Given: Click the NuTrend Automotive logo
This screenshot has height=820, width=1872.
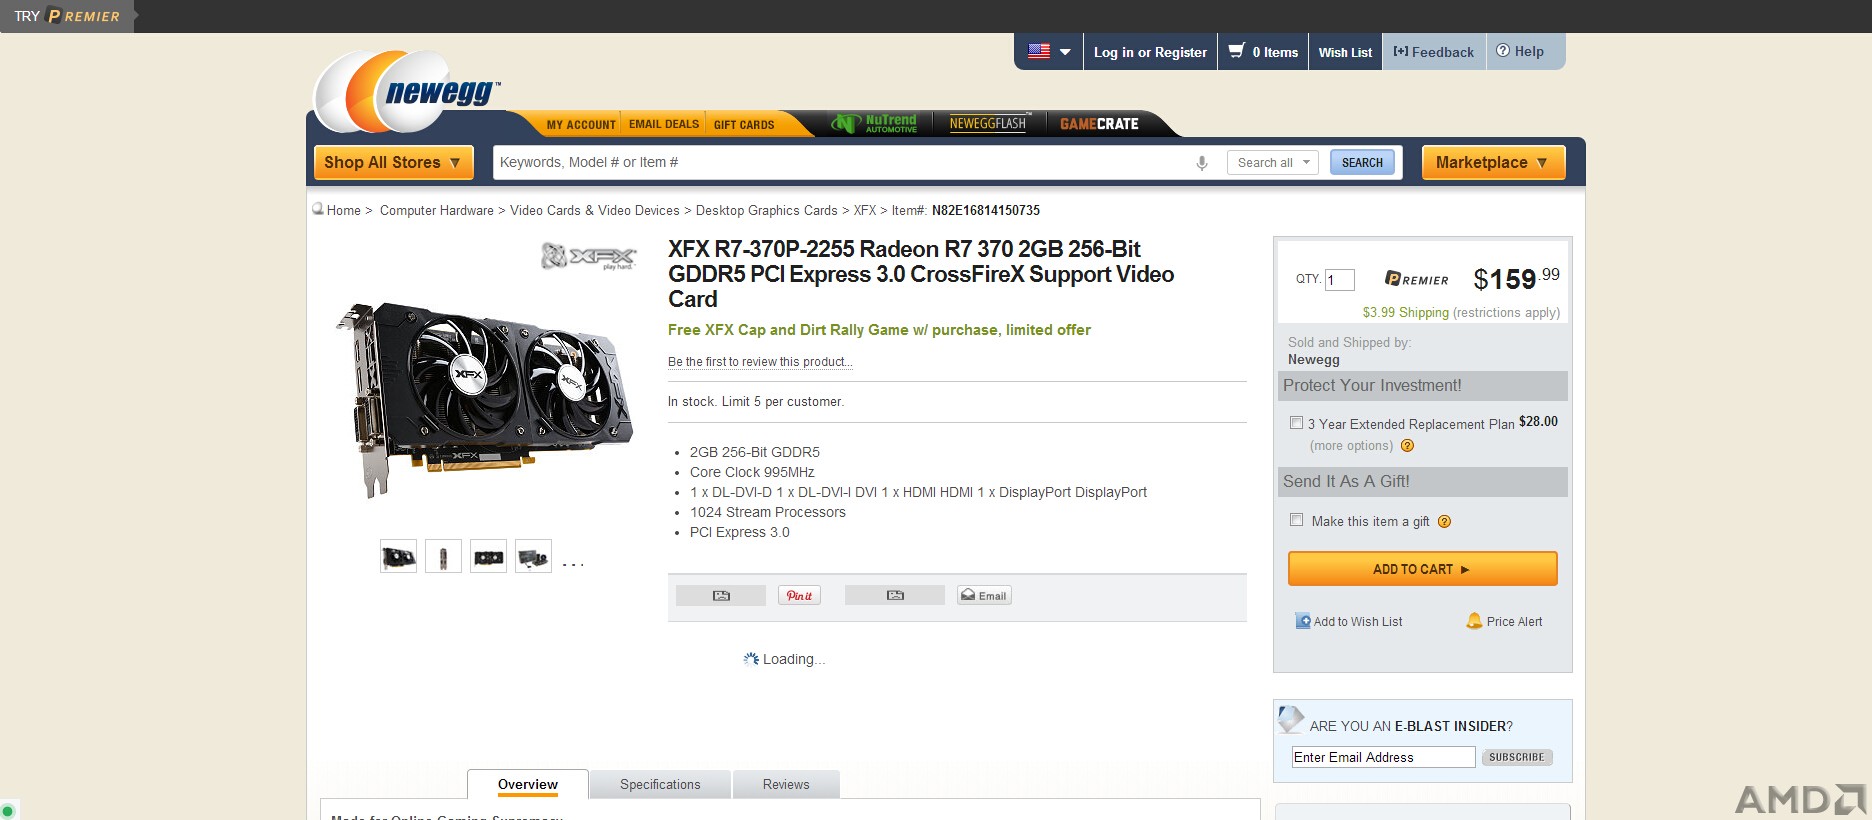Looking at the screenshot, I should click(874, 123).
